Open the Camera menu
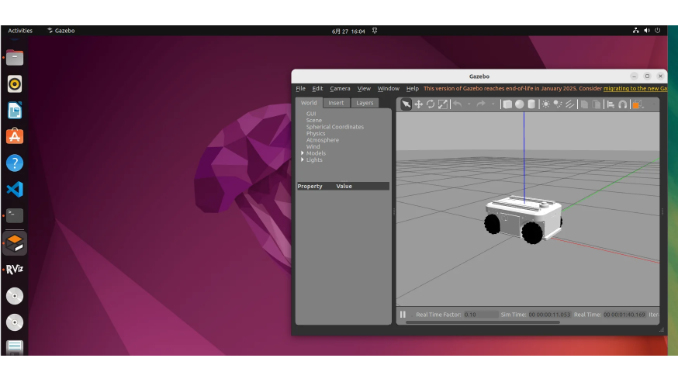678x381 pixels. click(x=340, y=88)
